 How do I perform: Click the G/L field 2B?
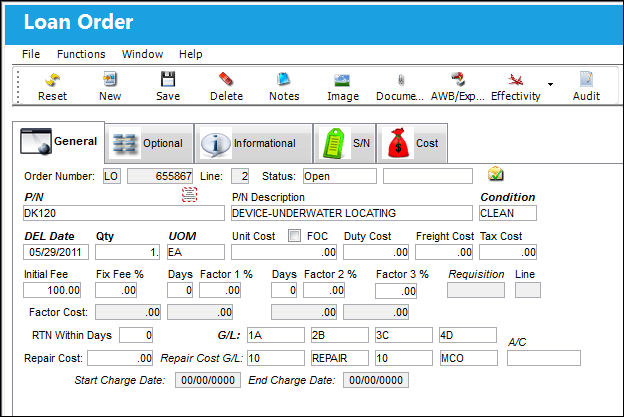[340, 335]
